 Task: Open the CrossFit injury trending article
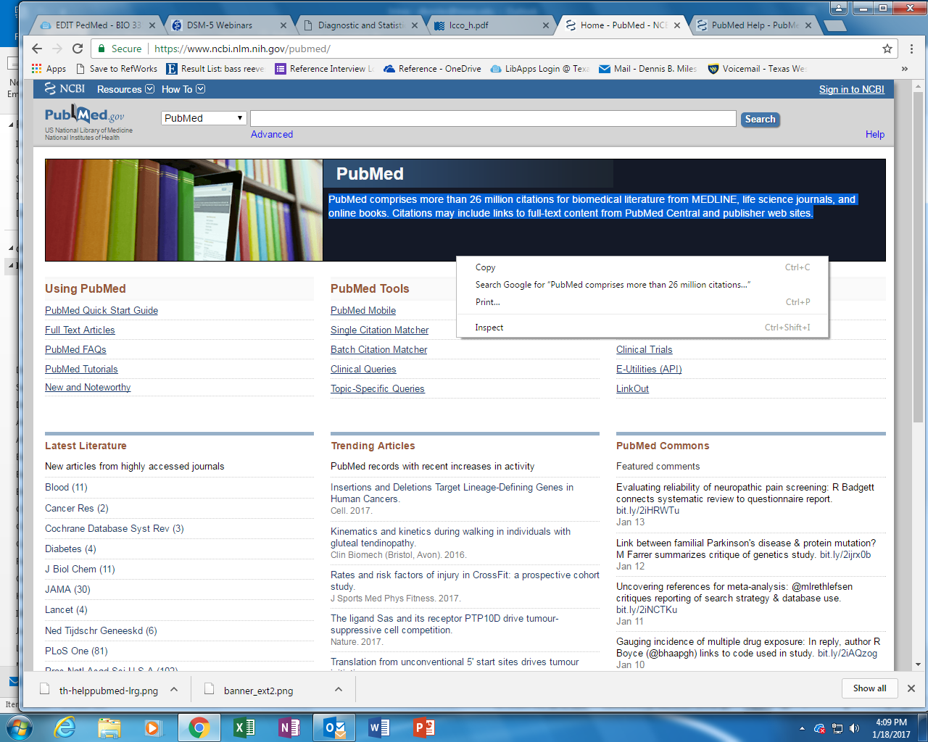pos(465,580)
